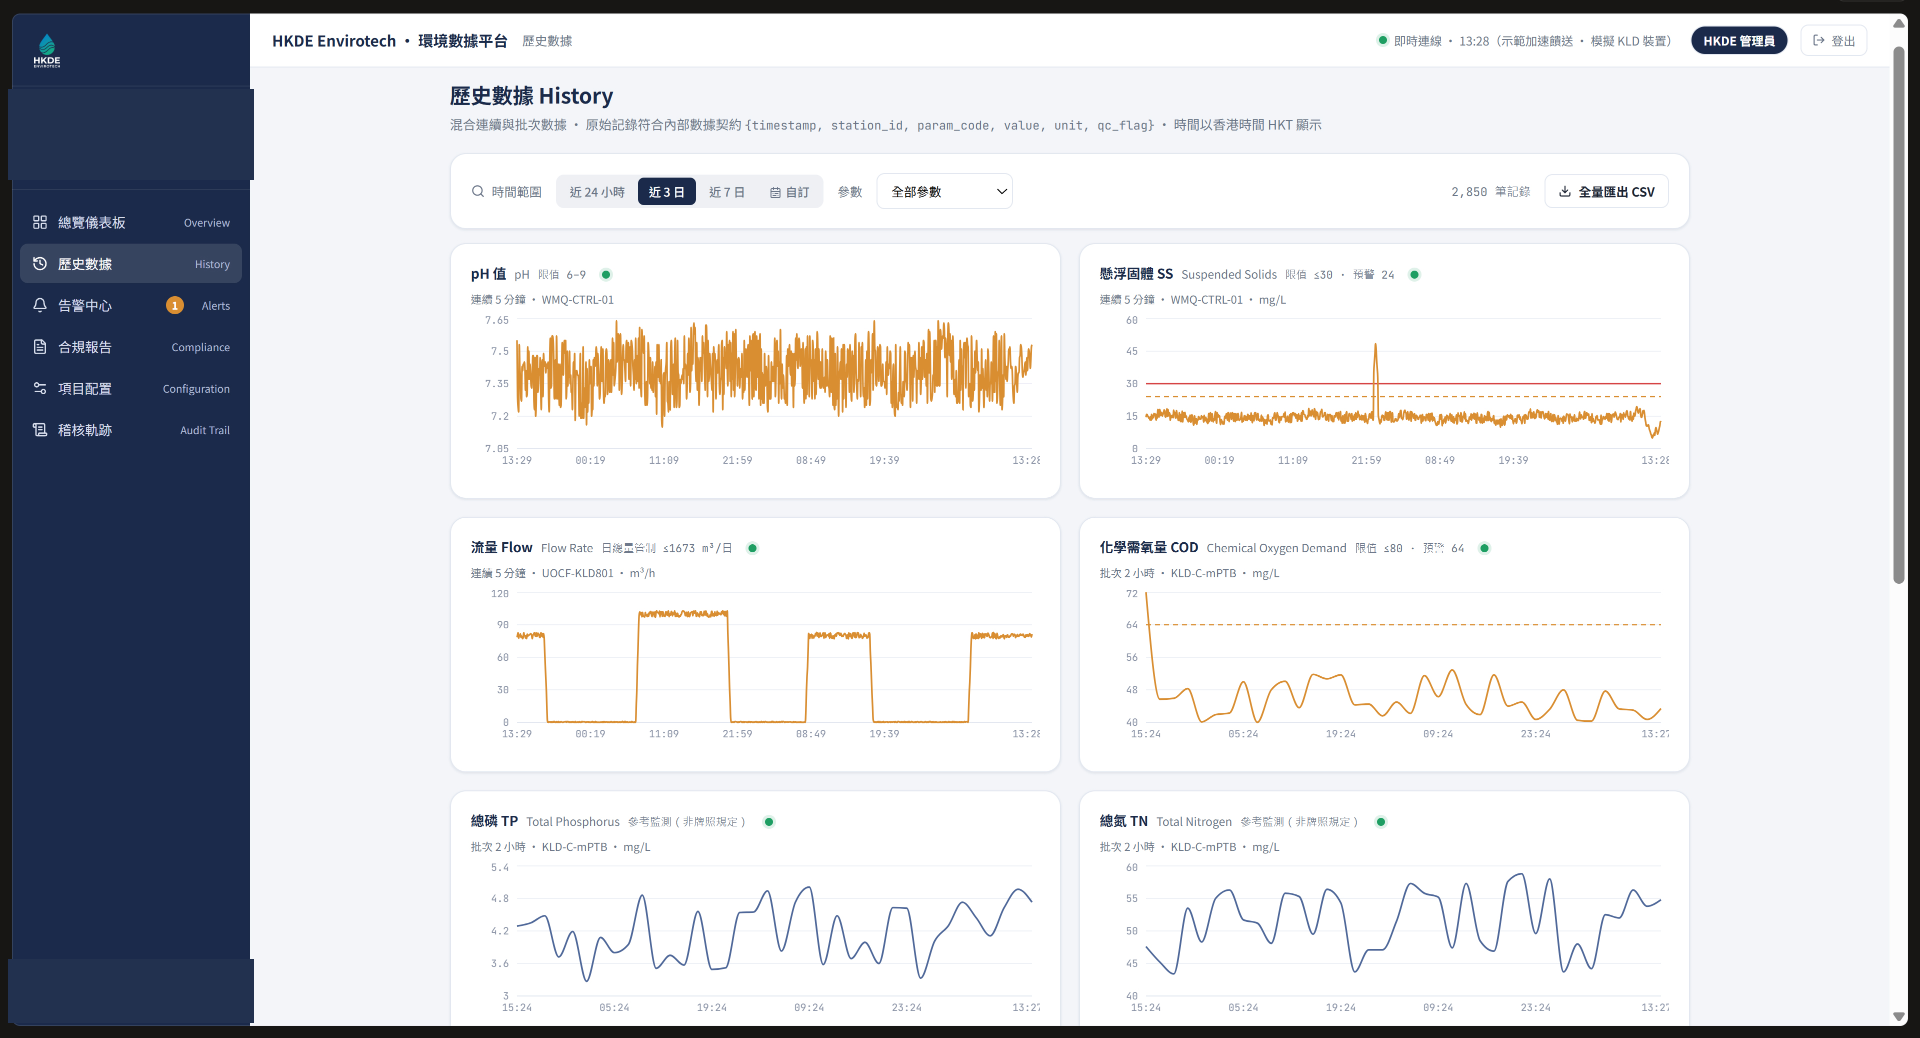Select the 近 24 小時 time range
The width and height of the screenshot is (1920, 1038).
click(597, 192)
